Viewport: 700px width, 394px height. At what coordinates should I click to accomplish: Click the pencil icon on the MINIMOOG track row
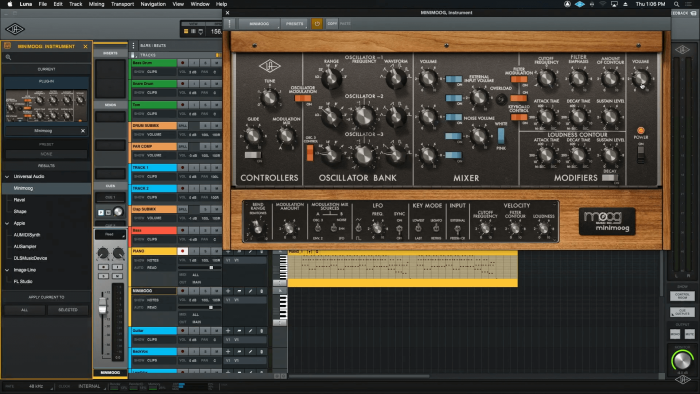click(250, 291)
